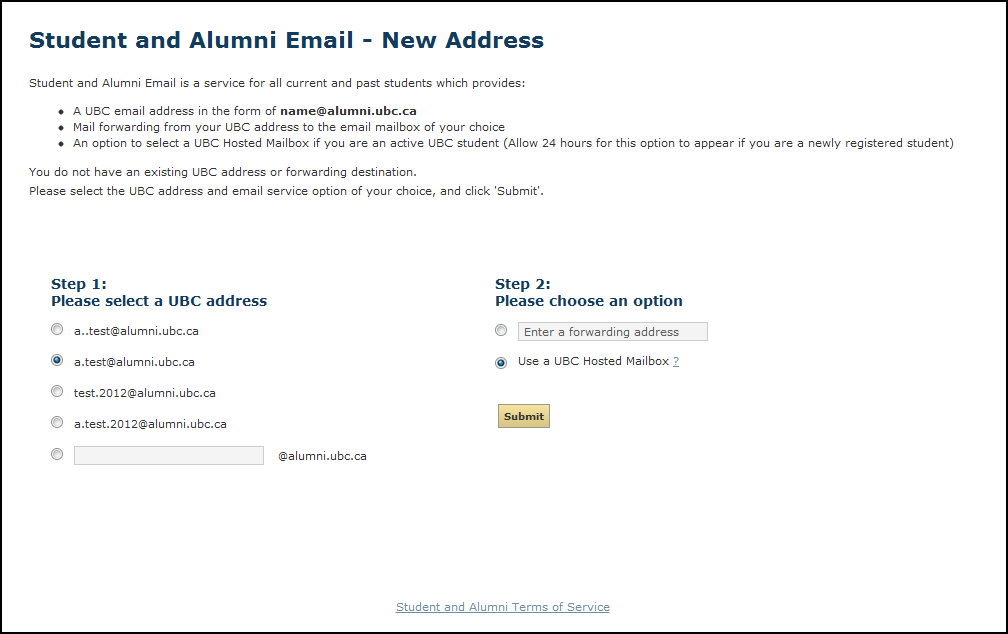Viewport: 1008px width, 634px height.
Task: Select the forwarding address radio button
Action: [501, 330]
